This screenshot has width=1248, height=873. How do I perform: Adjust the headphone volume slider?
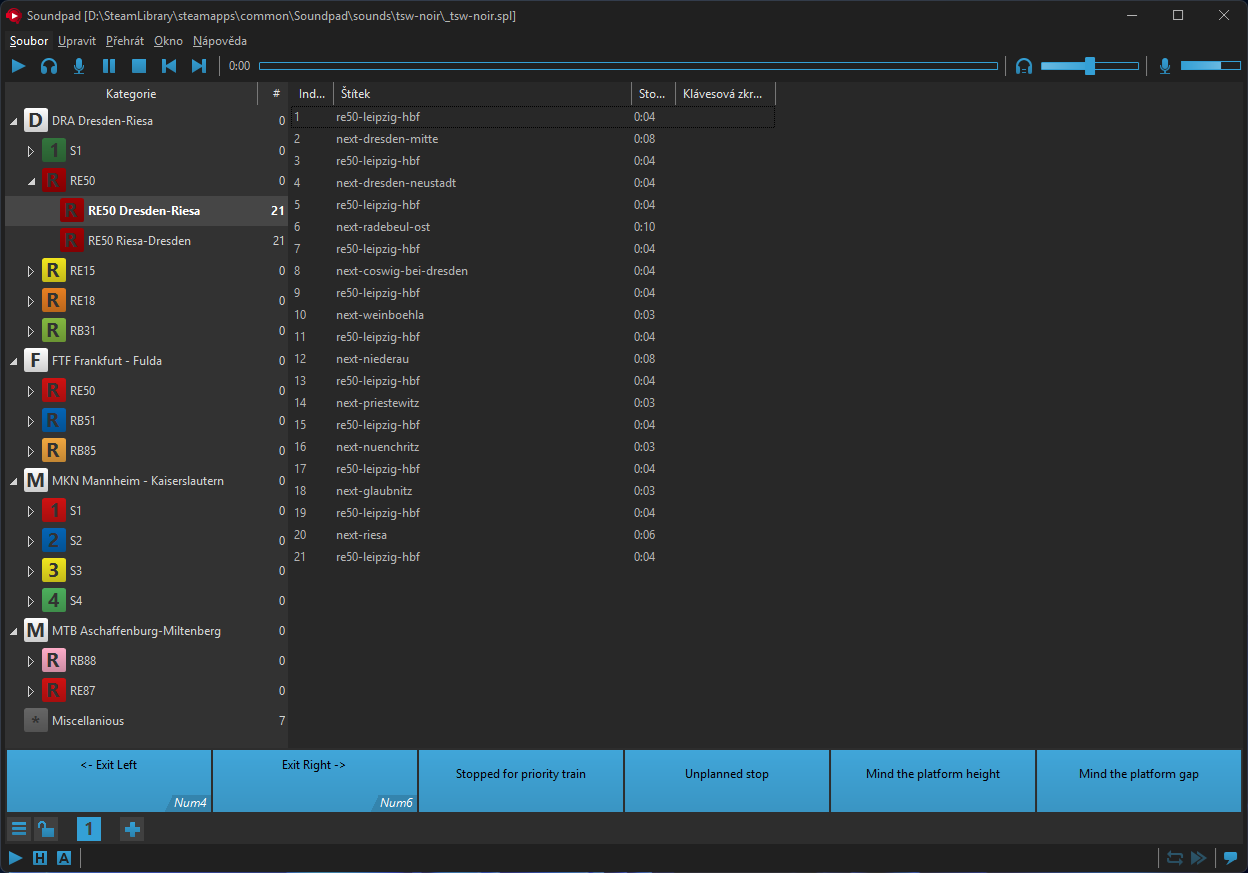pyautogui.click(x=1090, y=66)
